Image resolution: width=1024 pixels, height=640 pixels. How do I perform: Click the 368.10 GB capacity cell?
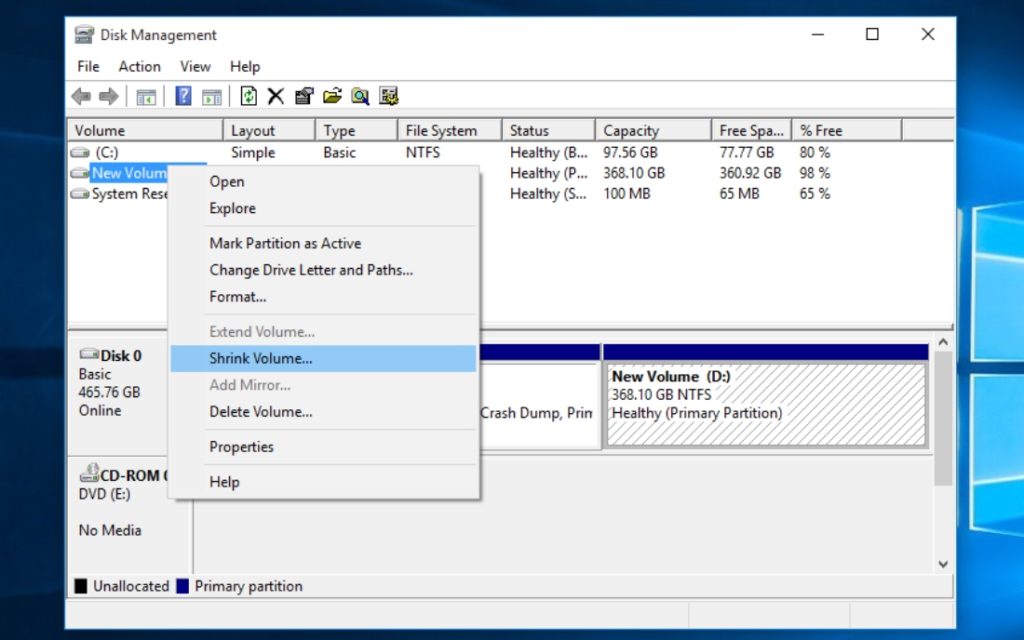[634, 173]
